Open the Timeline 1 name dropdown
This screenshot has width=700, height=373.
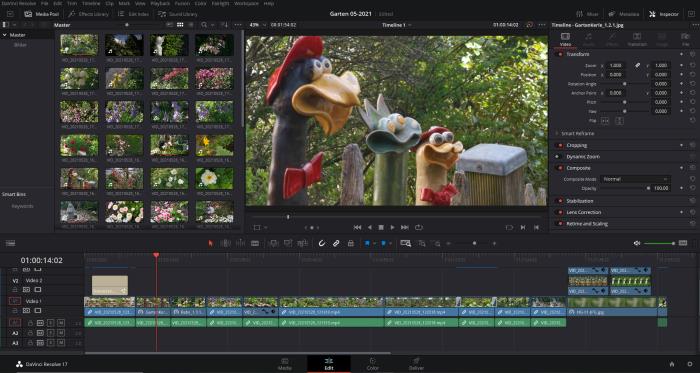coord(396,25)
